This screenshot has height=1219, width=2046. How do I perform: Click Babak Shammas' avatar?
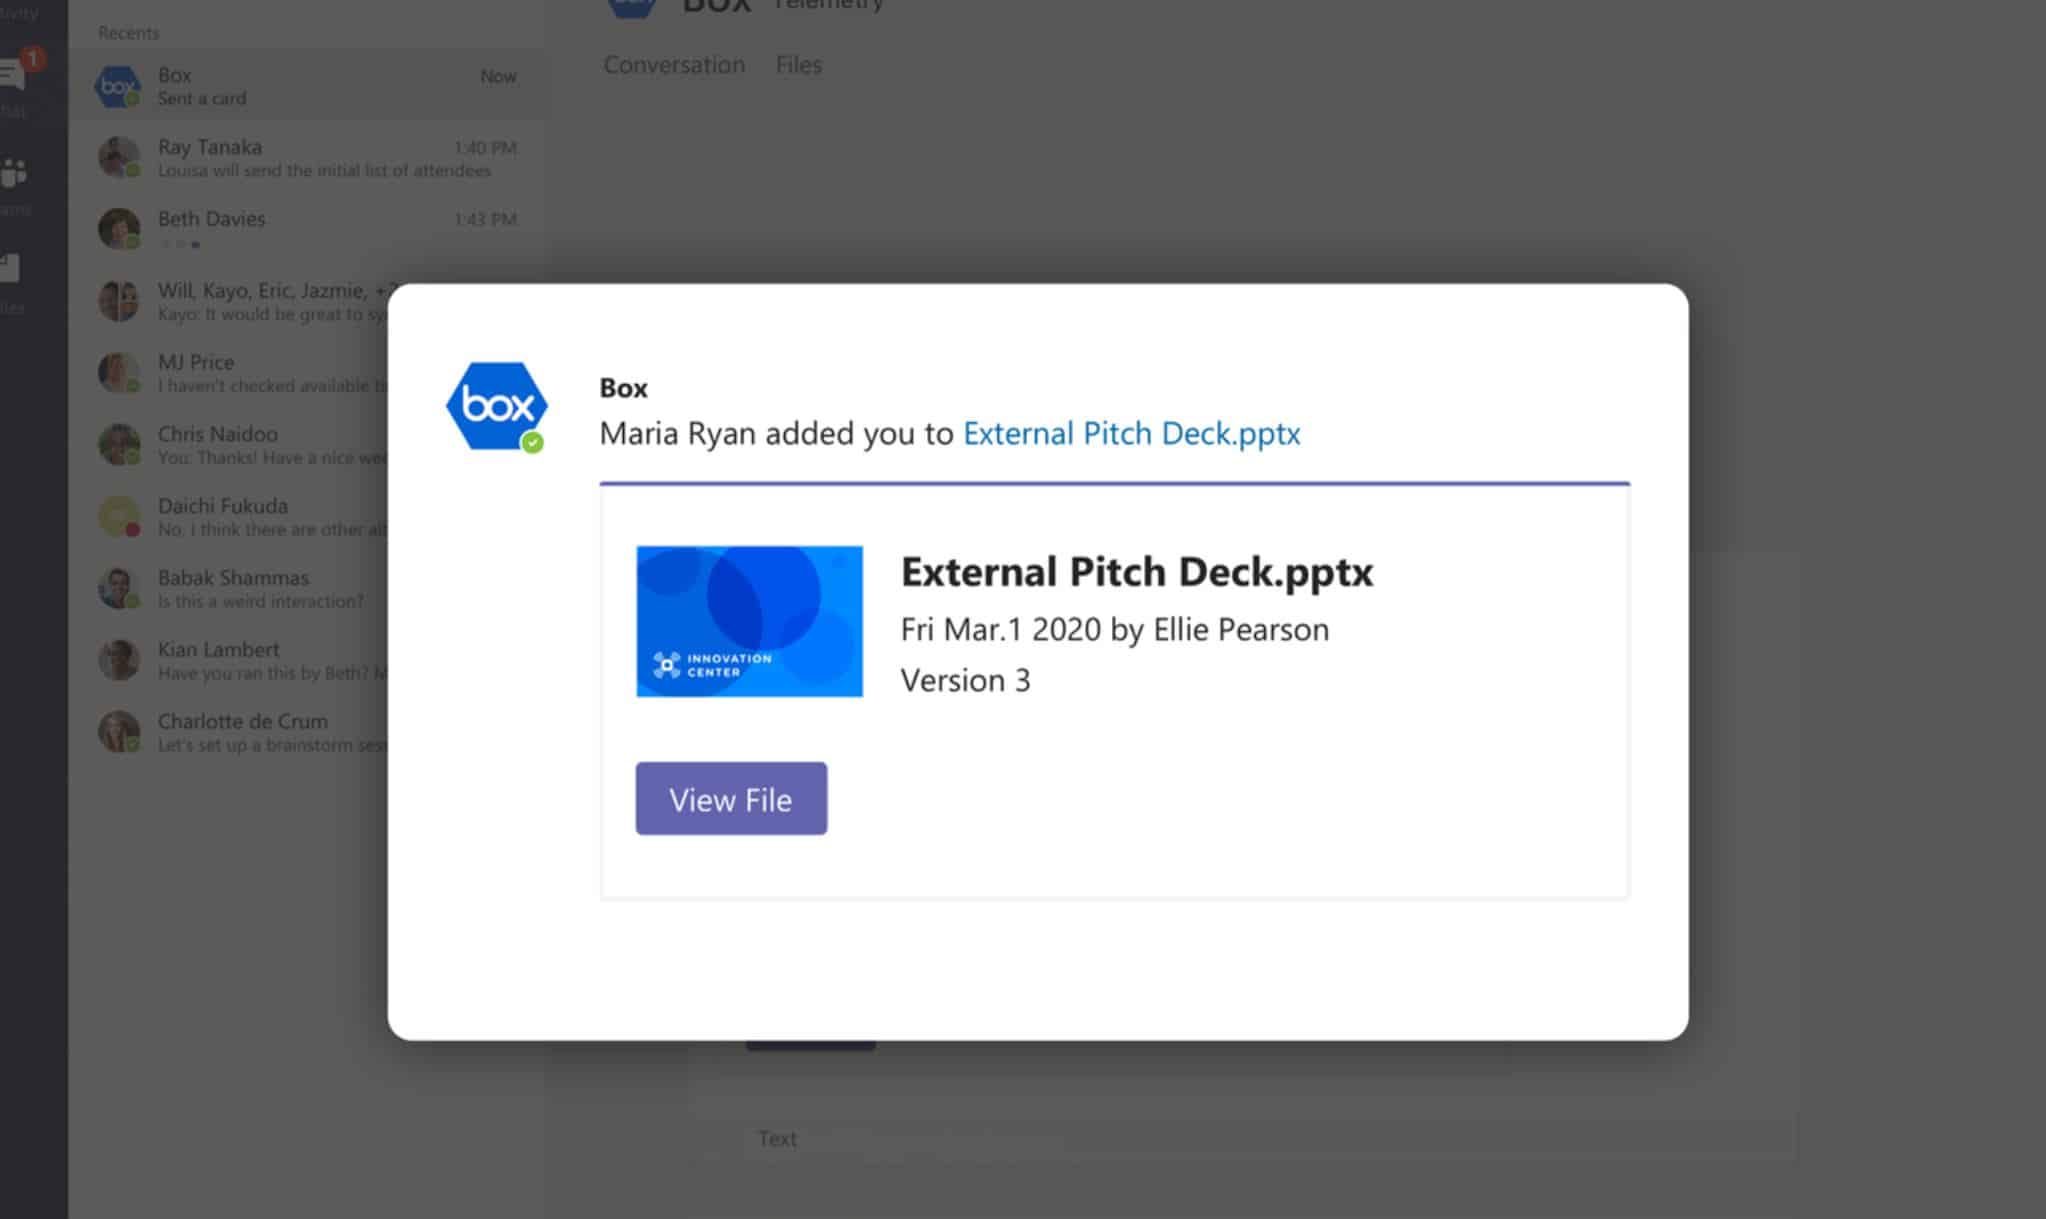coord(119,589)
